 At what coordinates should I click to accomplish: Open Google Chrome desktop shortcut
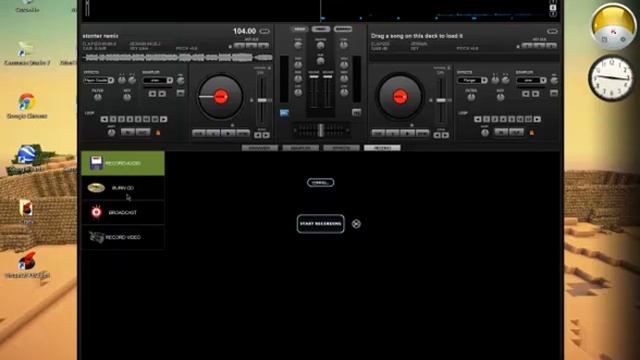pos(27,106)
